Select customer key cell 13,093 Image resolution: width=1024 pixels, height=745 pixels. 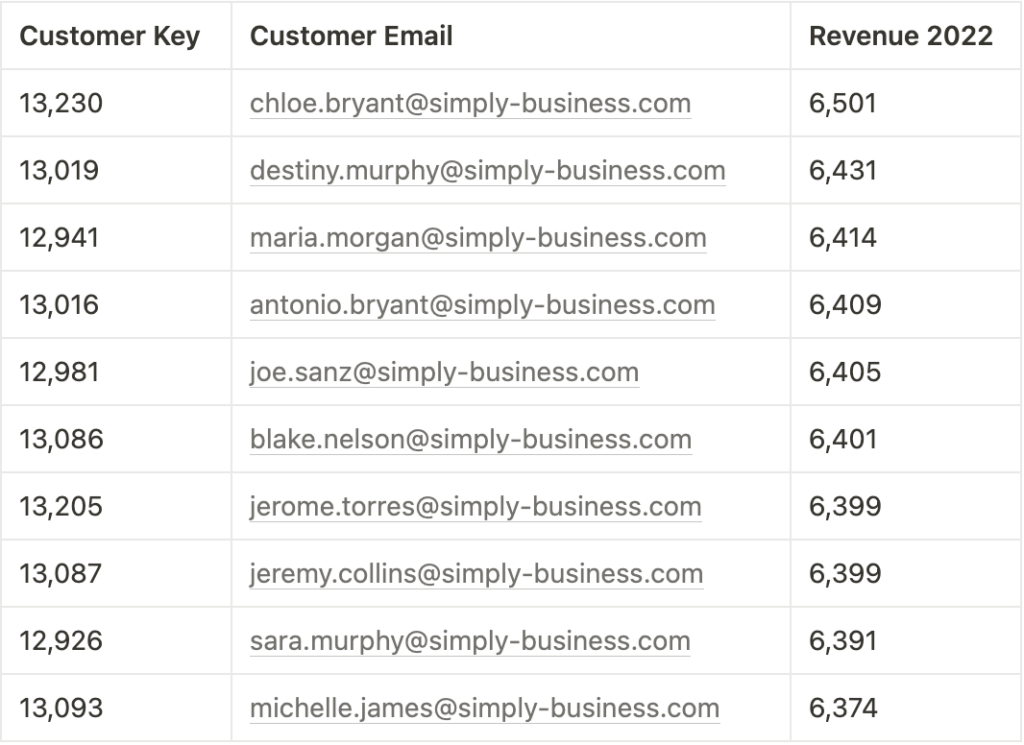click(x=116, y=708)
